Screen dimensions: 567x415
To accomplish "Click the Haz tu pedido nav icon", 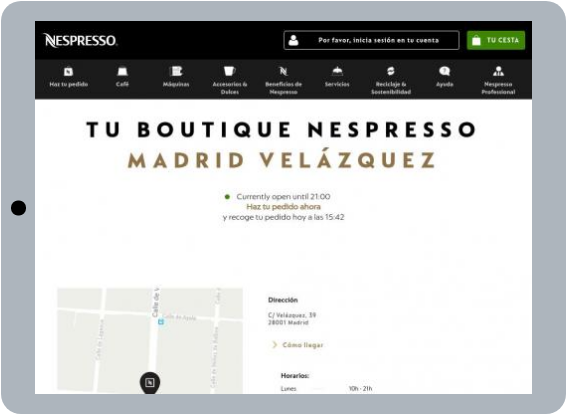I will [x=68, y=72].
